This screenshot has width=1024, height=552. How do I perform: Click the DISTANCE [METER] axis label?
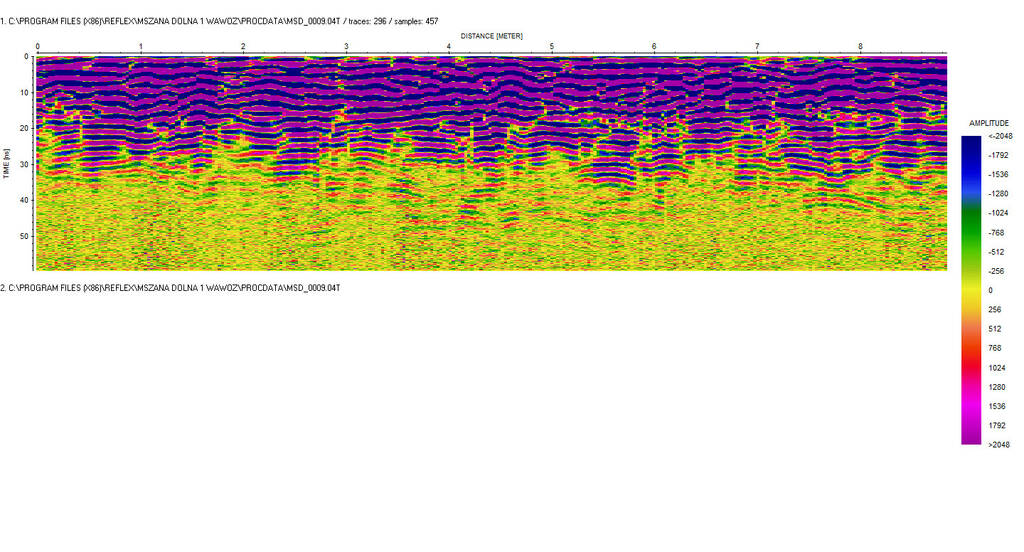pos(491,36)
